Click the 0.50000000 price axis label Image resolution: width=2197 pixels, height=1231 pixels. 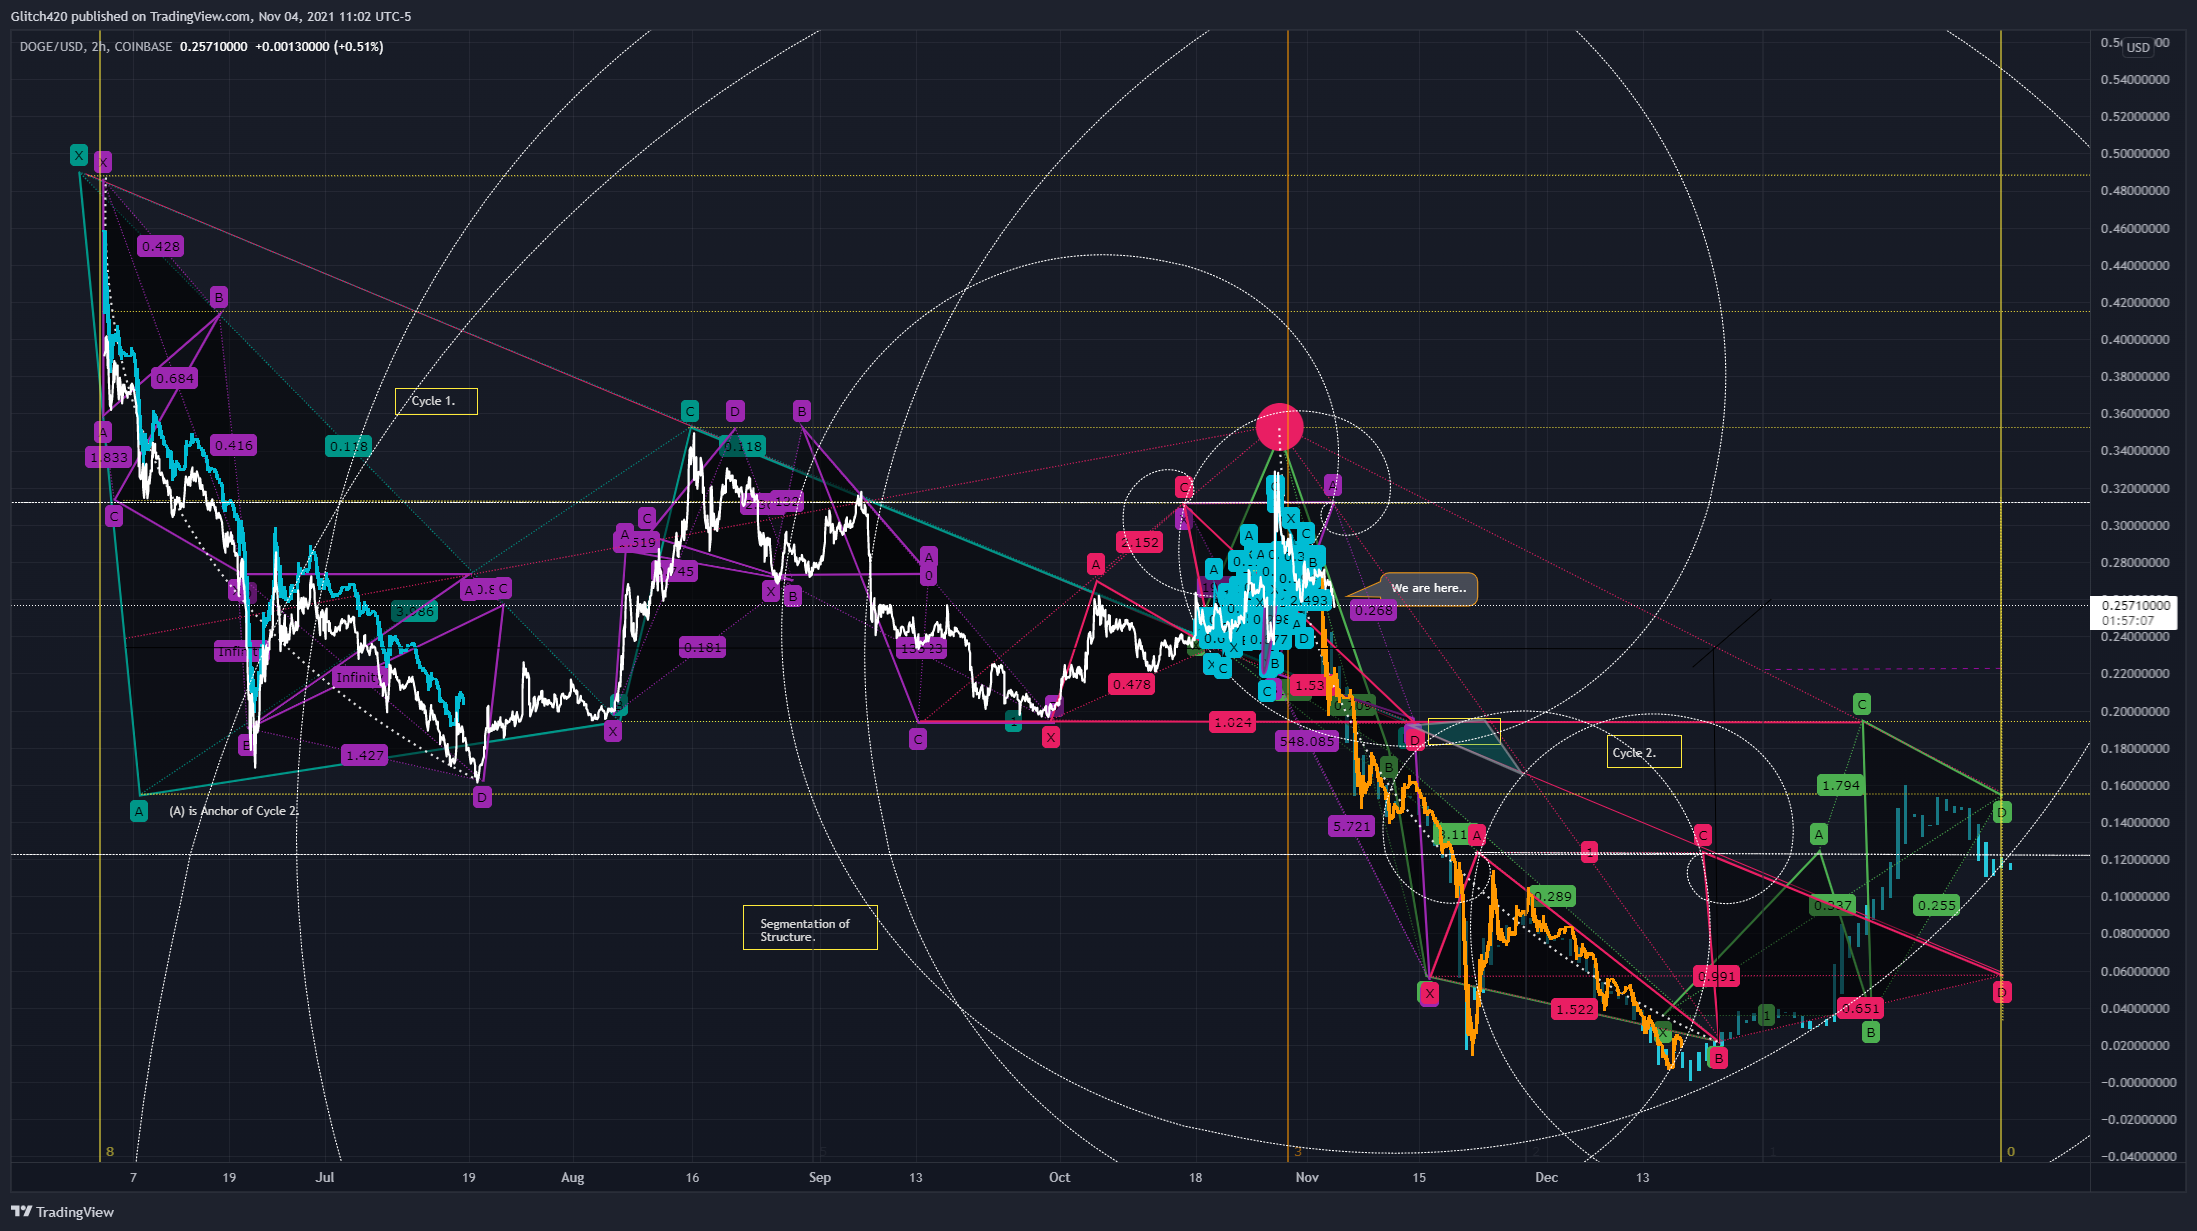pyautogui.click(x=2135, y=154)
